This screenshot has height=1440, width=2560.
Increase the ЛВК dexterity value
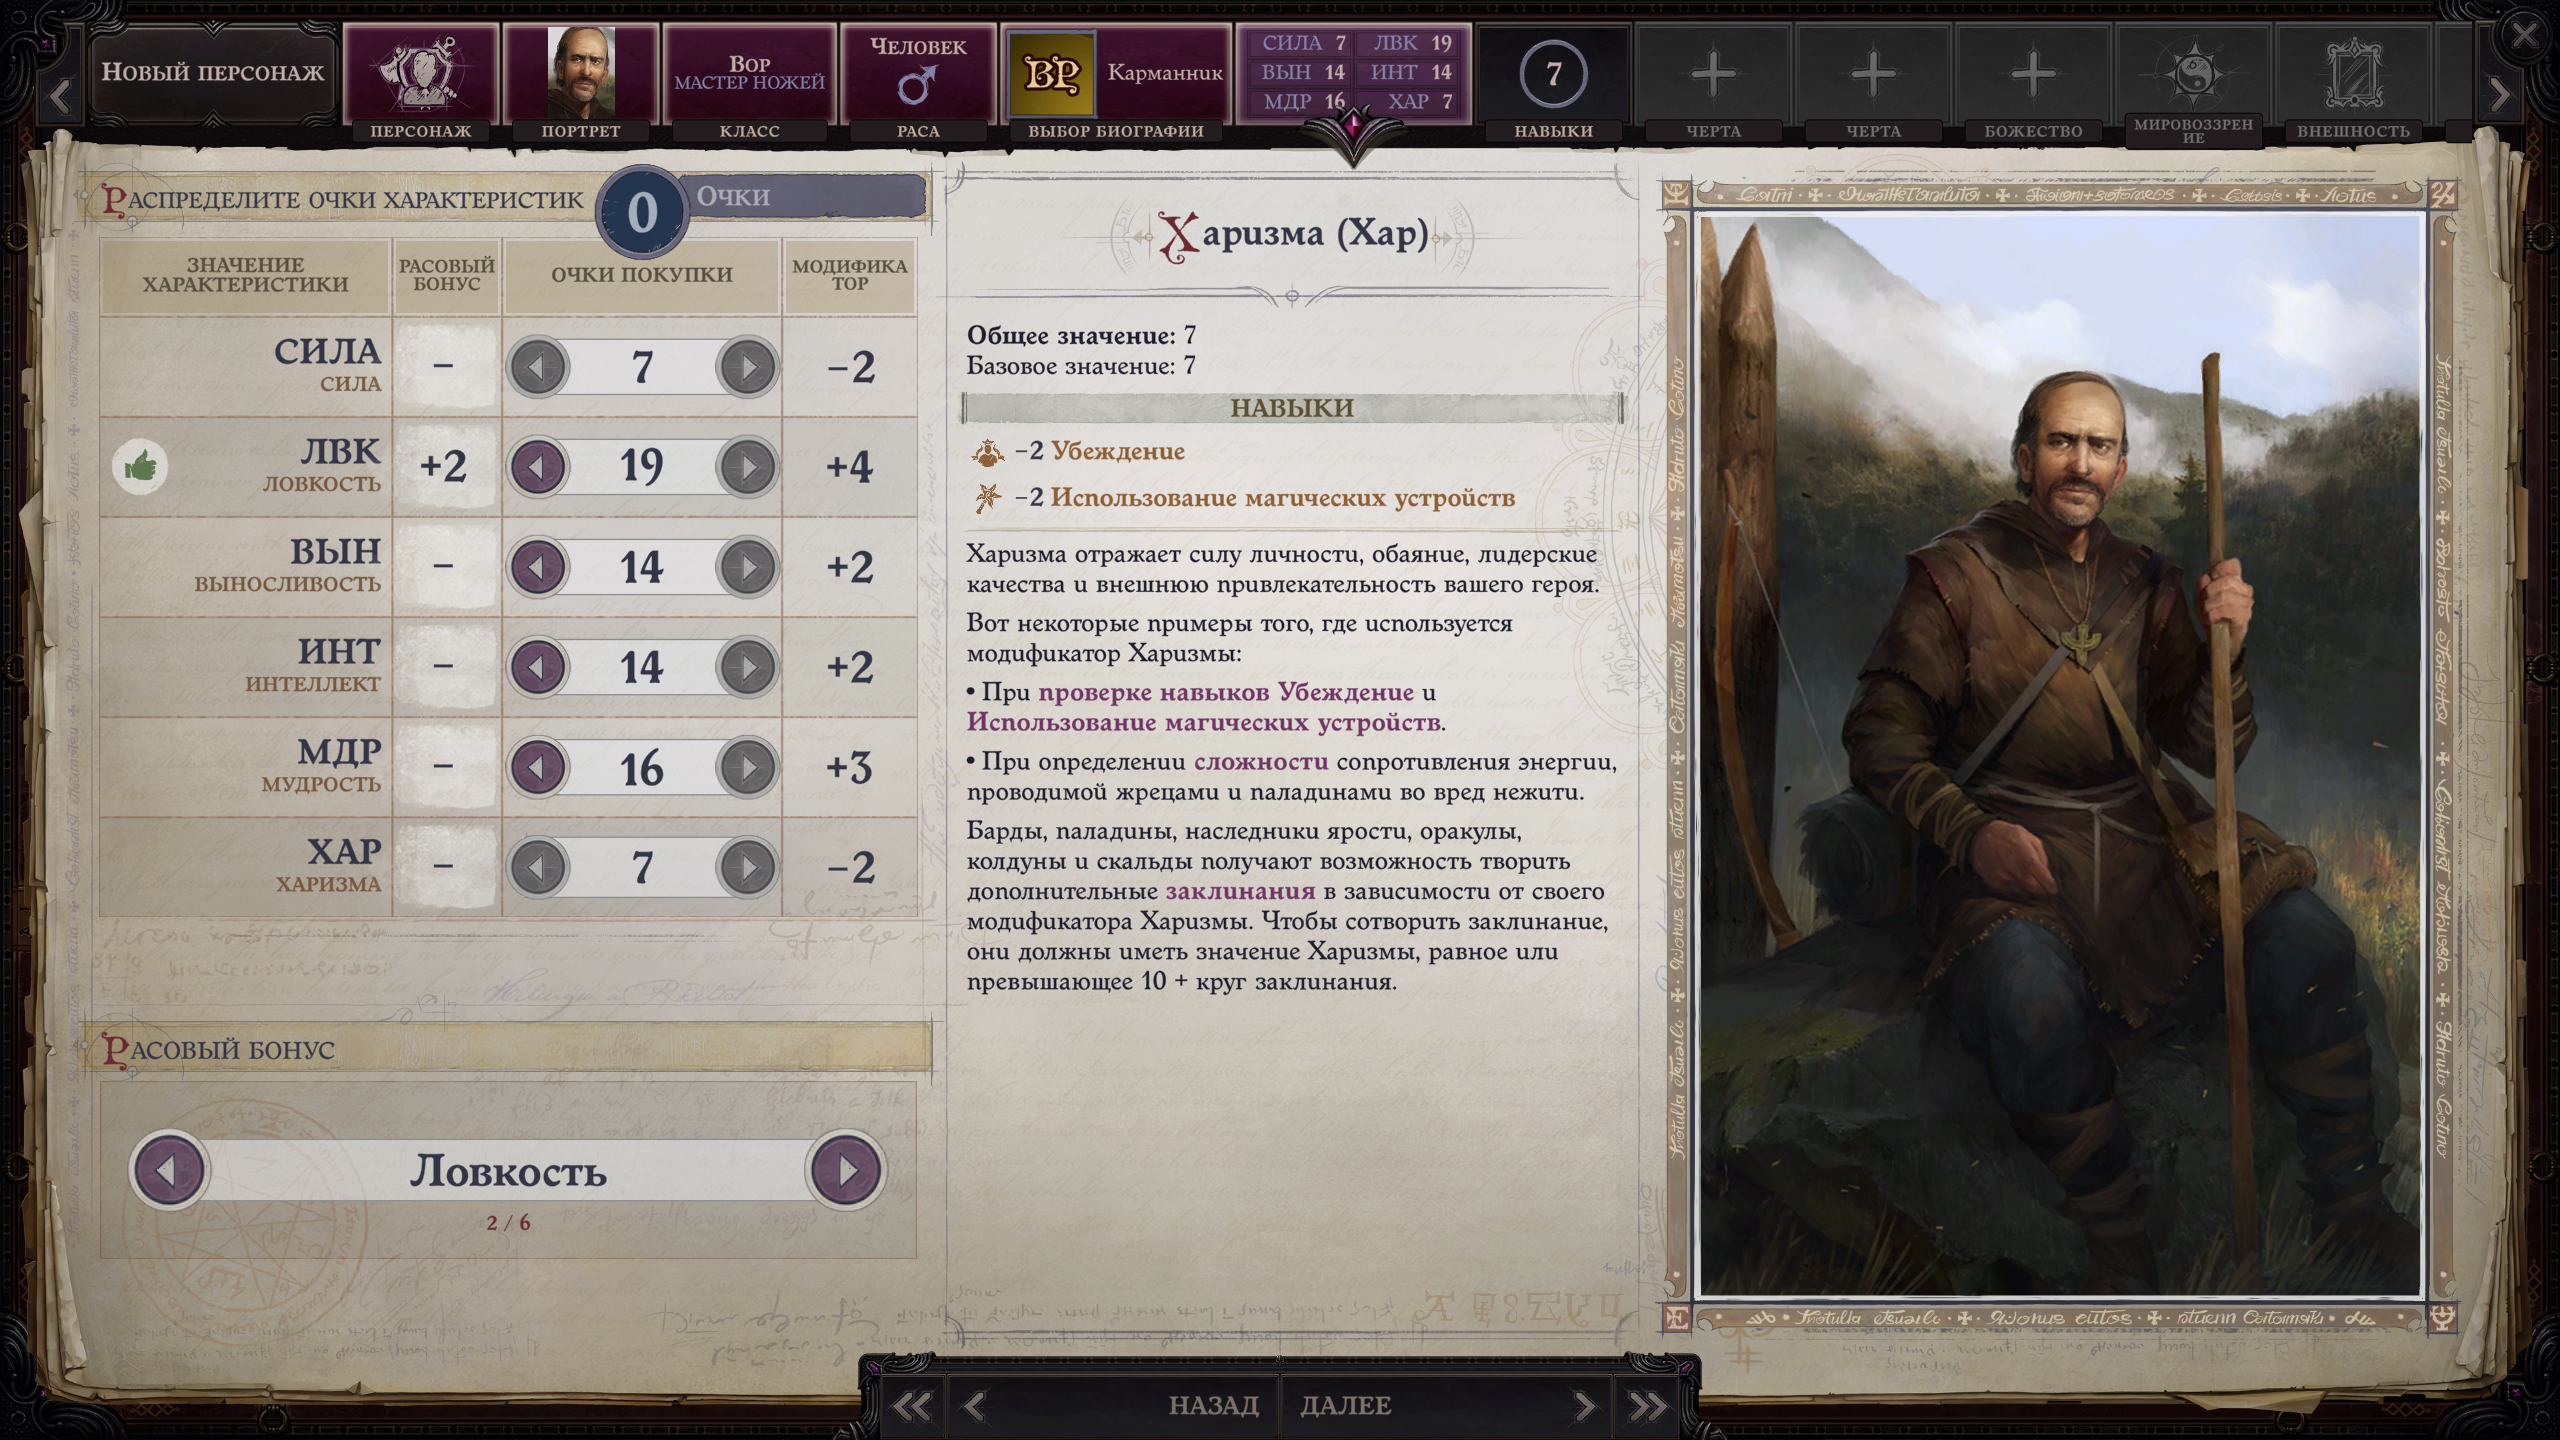point(747,467)
